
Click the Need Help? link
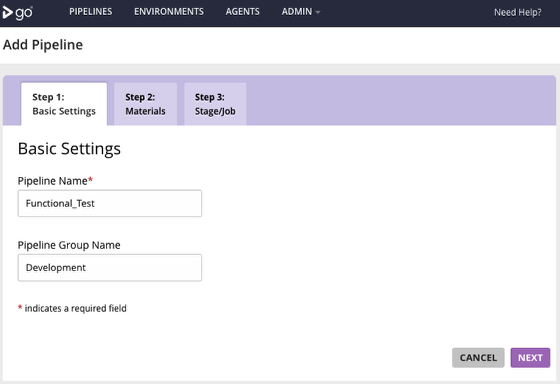pos(518,13)
